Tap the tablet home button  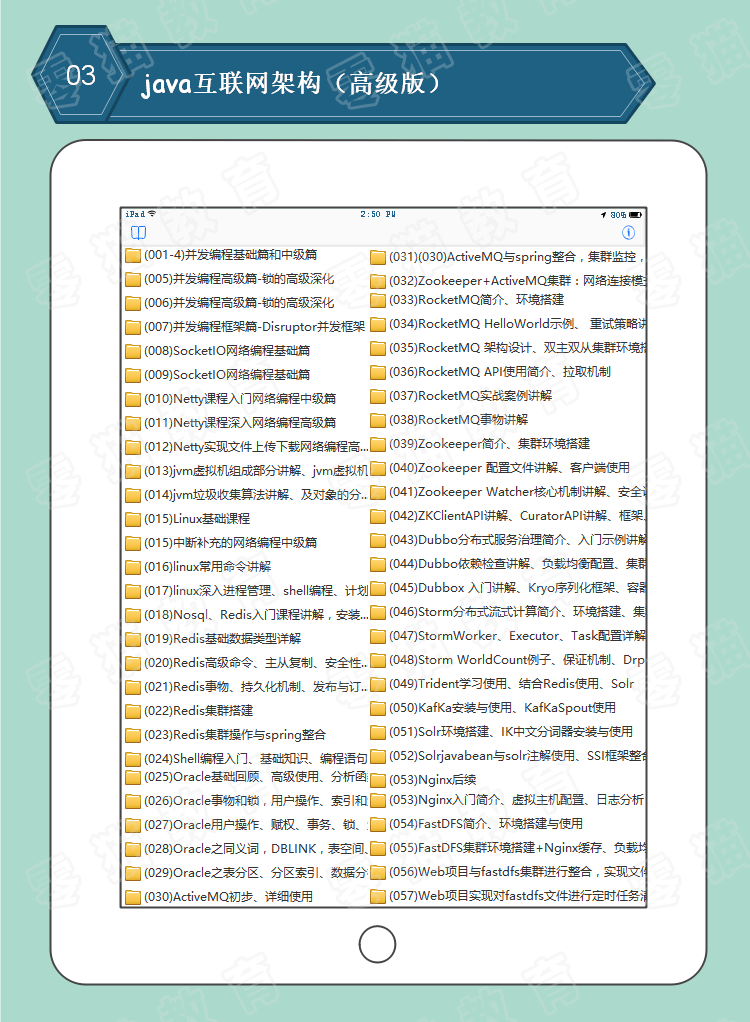pyautogui.click(x=377, y=944)
